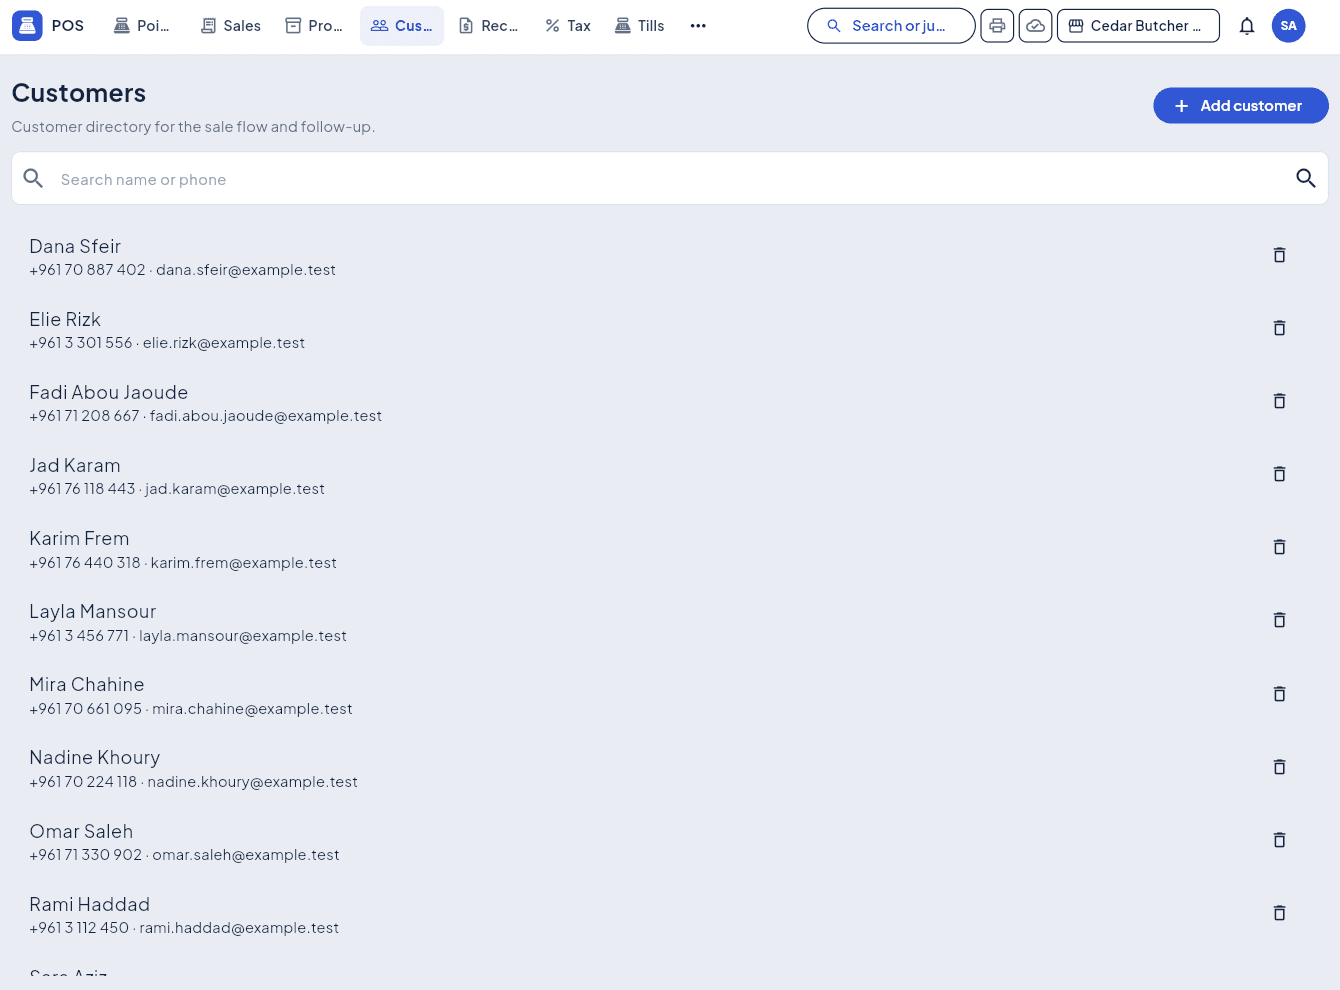Open Elie Rizk customer record
The width and height of the screenshot is (1340, 990).
point(670,330)
